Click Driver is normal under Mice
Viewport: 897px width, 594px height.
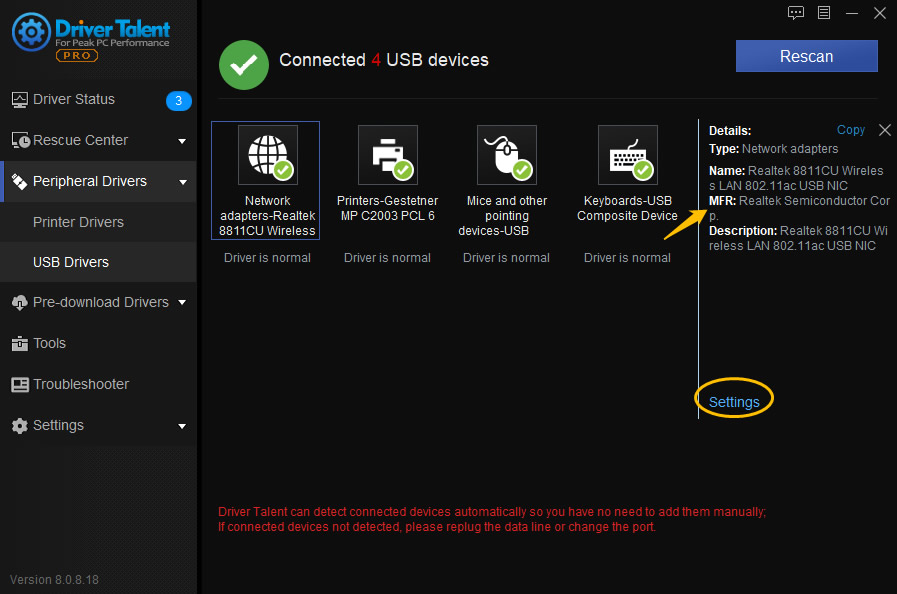click(506, 258)
